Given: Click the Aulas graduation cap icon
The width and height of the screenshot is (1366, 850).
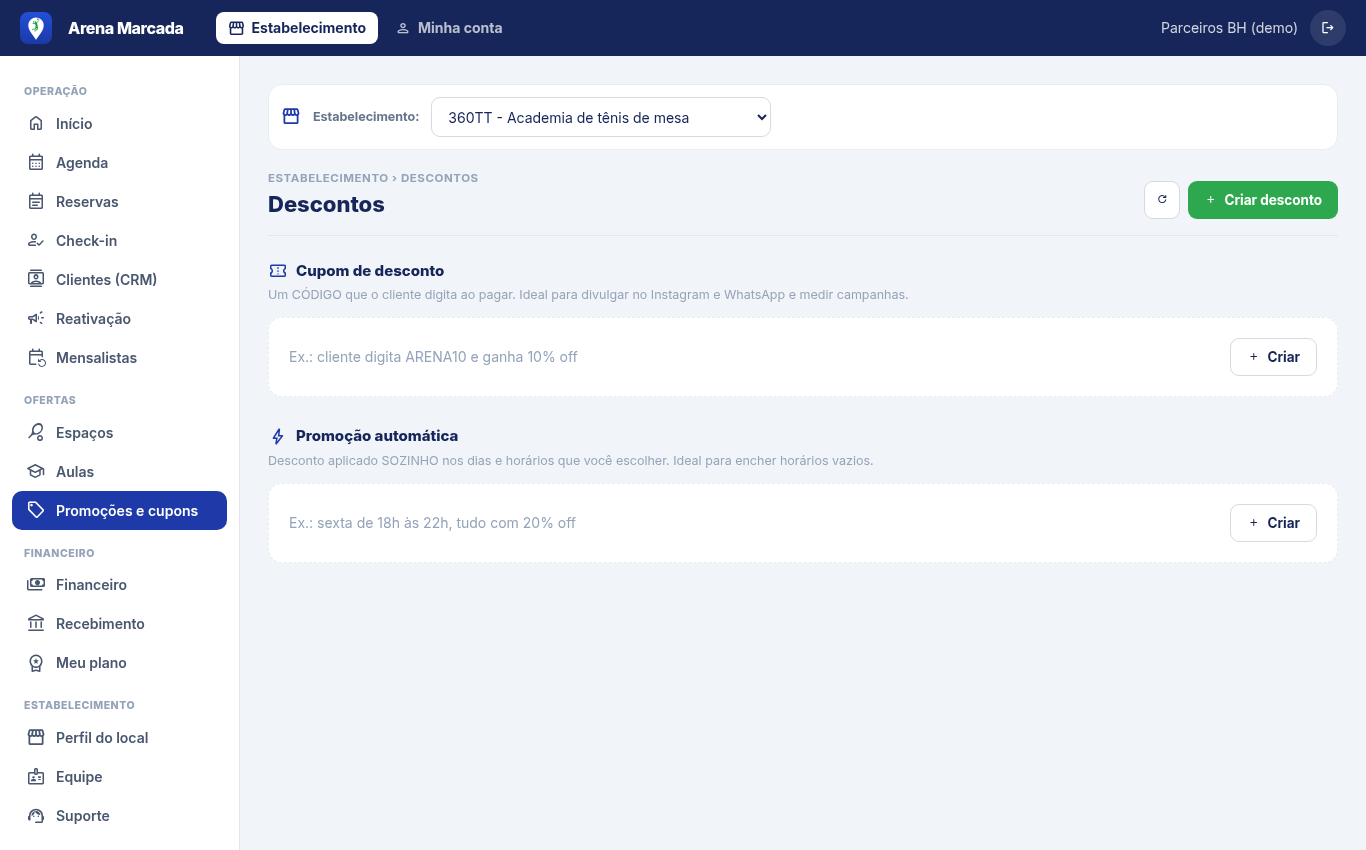Looking at the screenshot, I should (x=36, y=472).
